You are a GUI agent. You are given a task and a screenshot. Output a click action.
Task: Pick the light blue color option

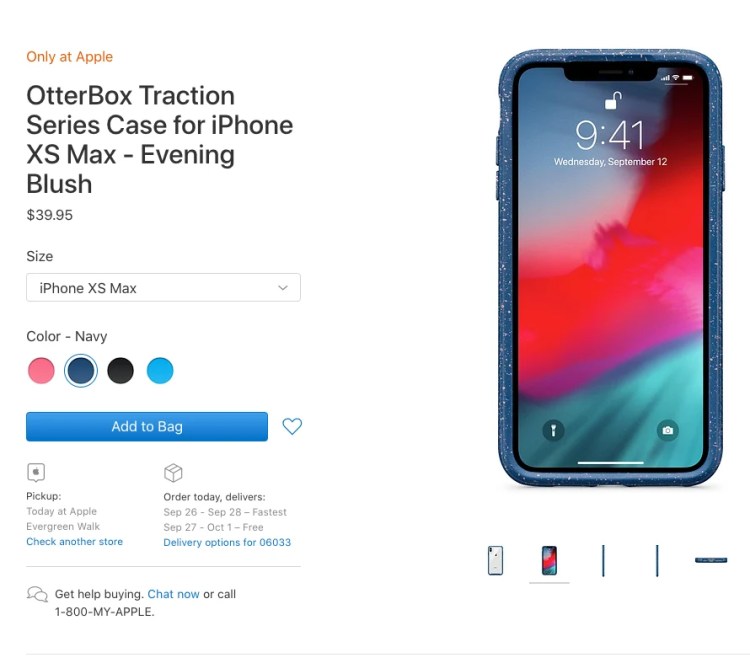[x=160, y=370]
